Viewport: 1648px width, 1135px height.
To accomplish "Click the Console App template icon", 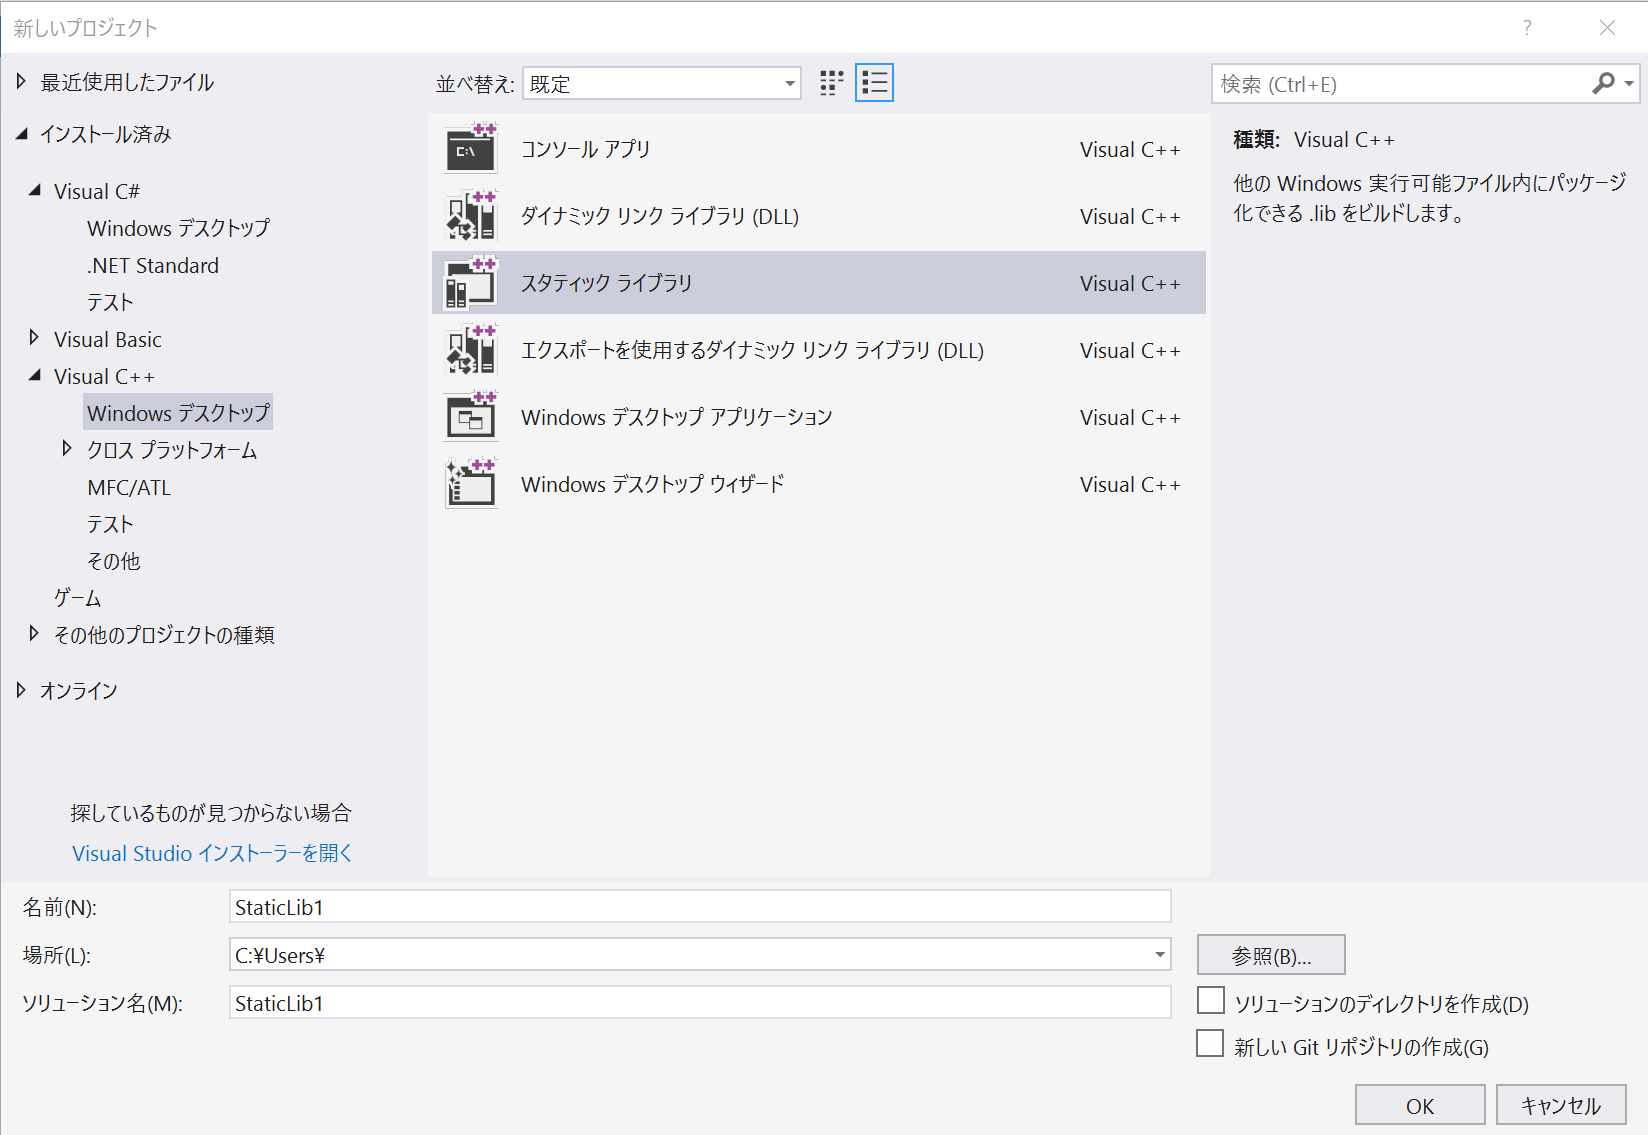I will [470, 149].
